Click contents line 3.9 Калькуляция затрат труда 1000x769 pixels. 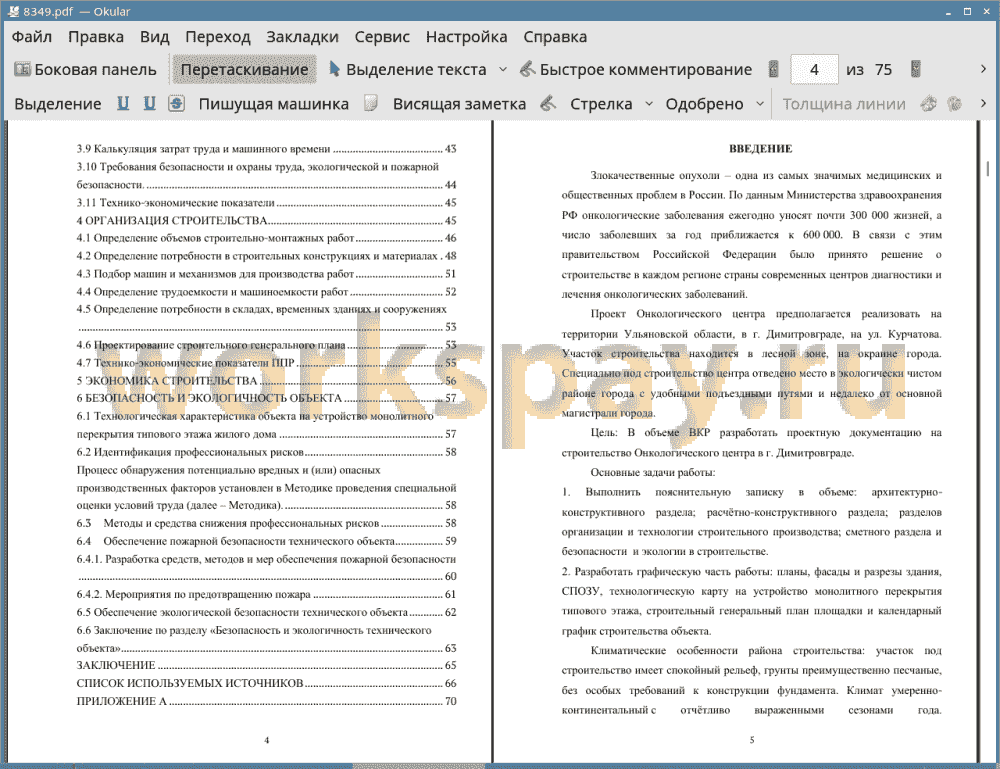(x=267, y=149)
